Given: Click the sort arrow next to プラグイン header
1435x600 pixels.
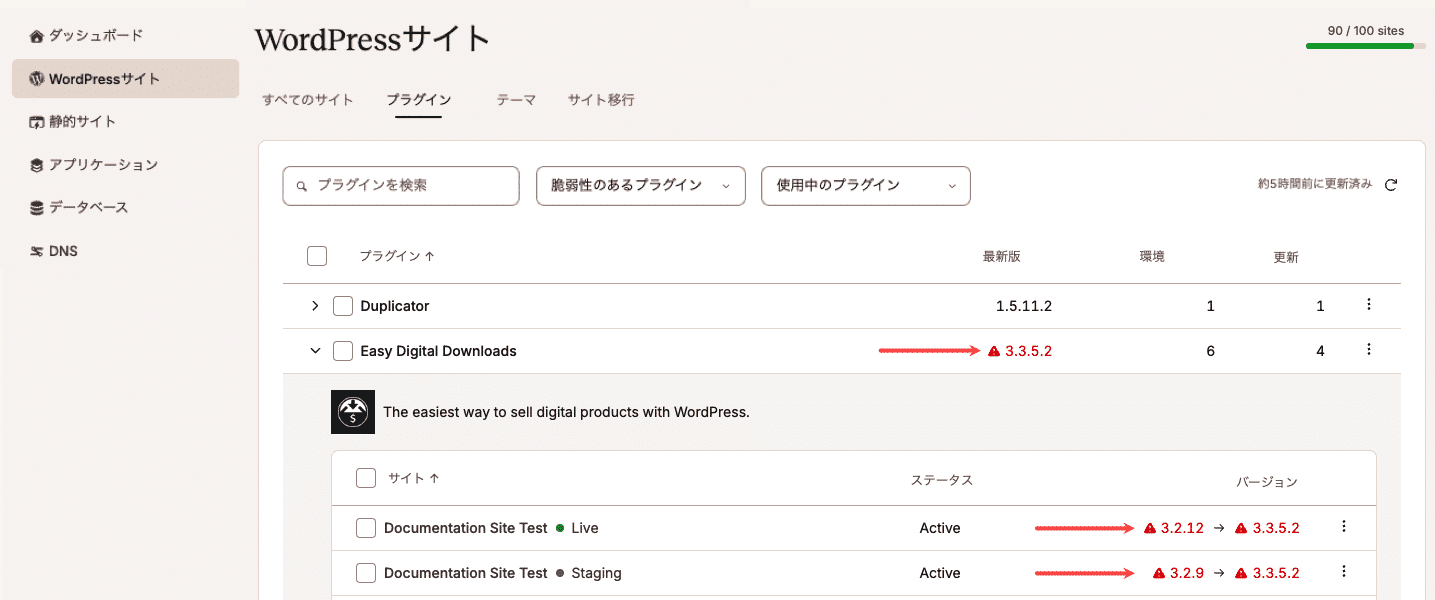Looking at the screenshot, I should click(429, 256).
